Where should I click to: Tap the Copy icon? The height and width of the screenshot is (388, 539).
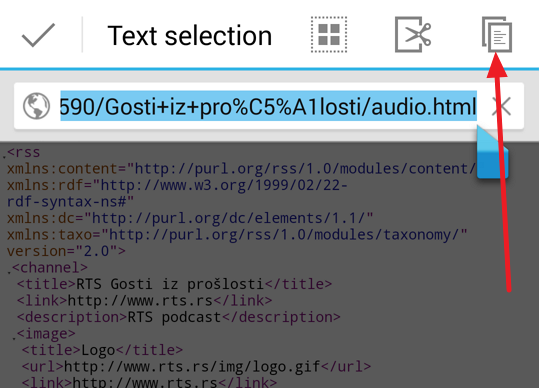click(497, 35)
